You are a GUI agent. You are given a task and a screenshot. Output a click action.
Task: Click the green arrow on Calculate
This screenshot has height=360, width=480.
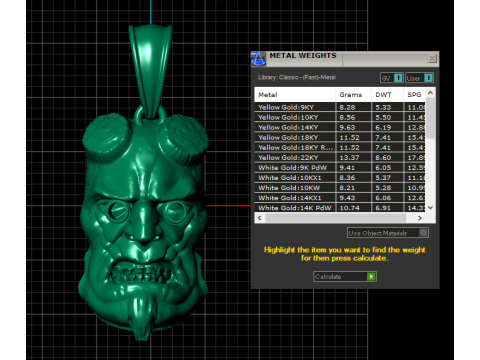(371, 277)
